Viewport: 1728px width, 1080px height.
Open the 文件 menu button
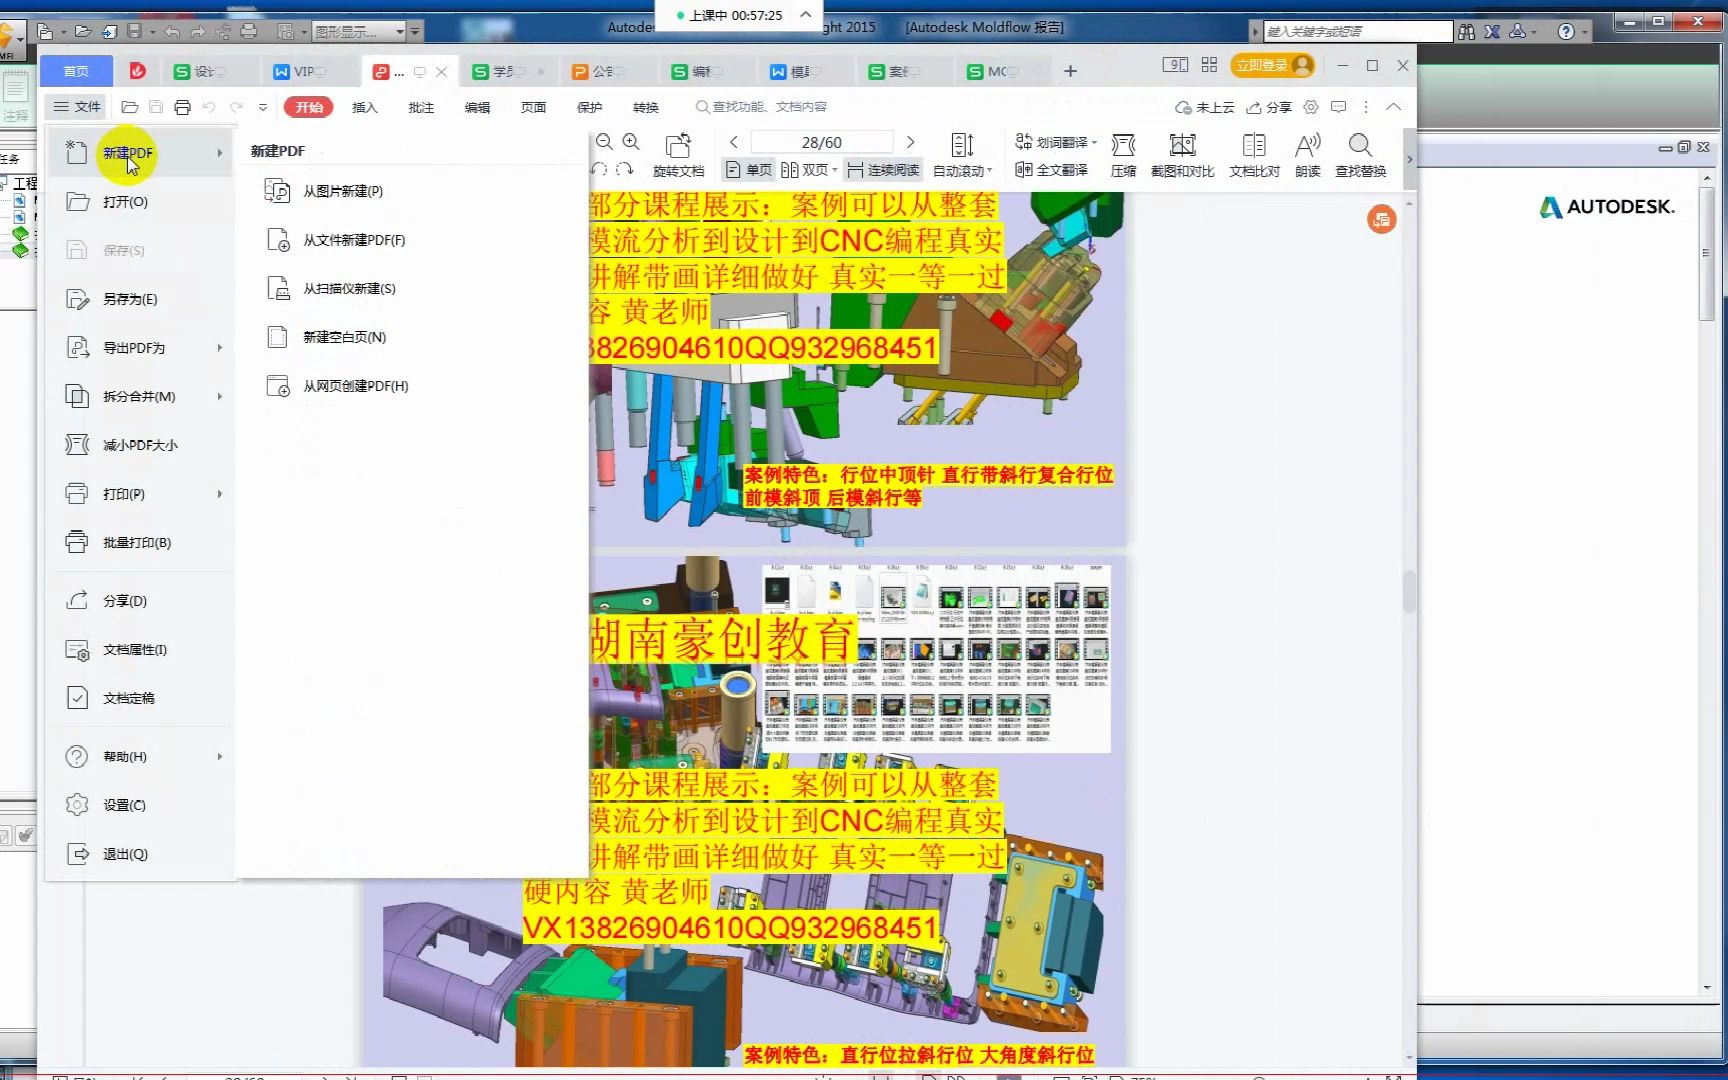point(77,107)
